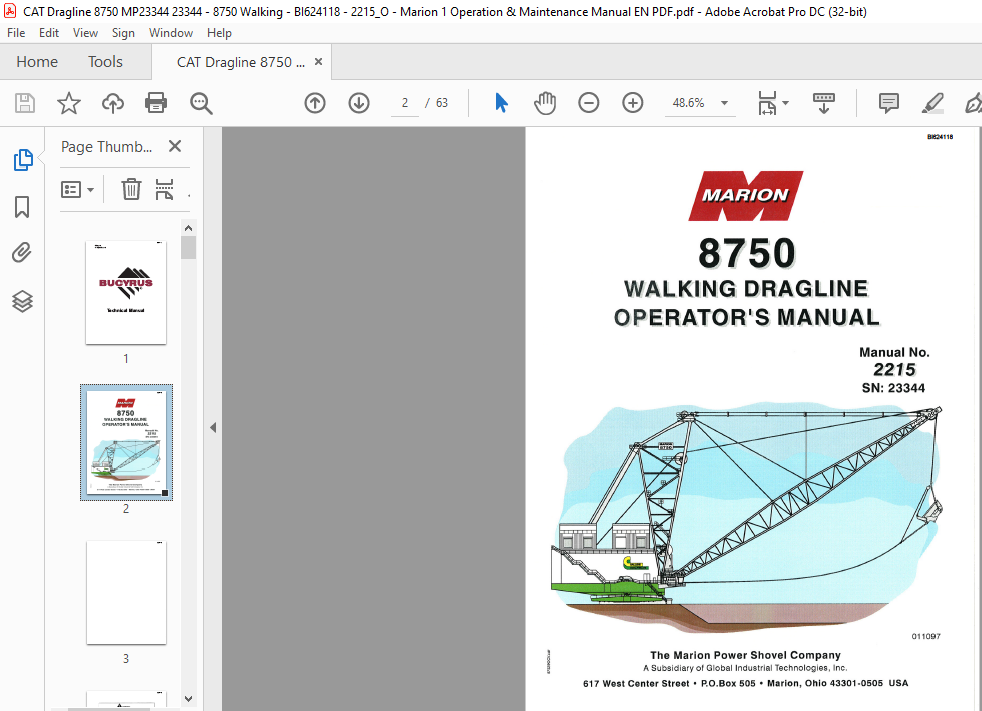
Task: Select the arrow Selection tool
Action: click(501, 103)
